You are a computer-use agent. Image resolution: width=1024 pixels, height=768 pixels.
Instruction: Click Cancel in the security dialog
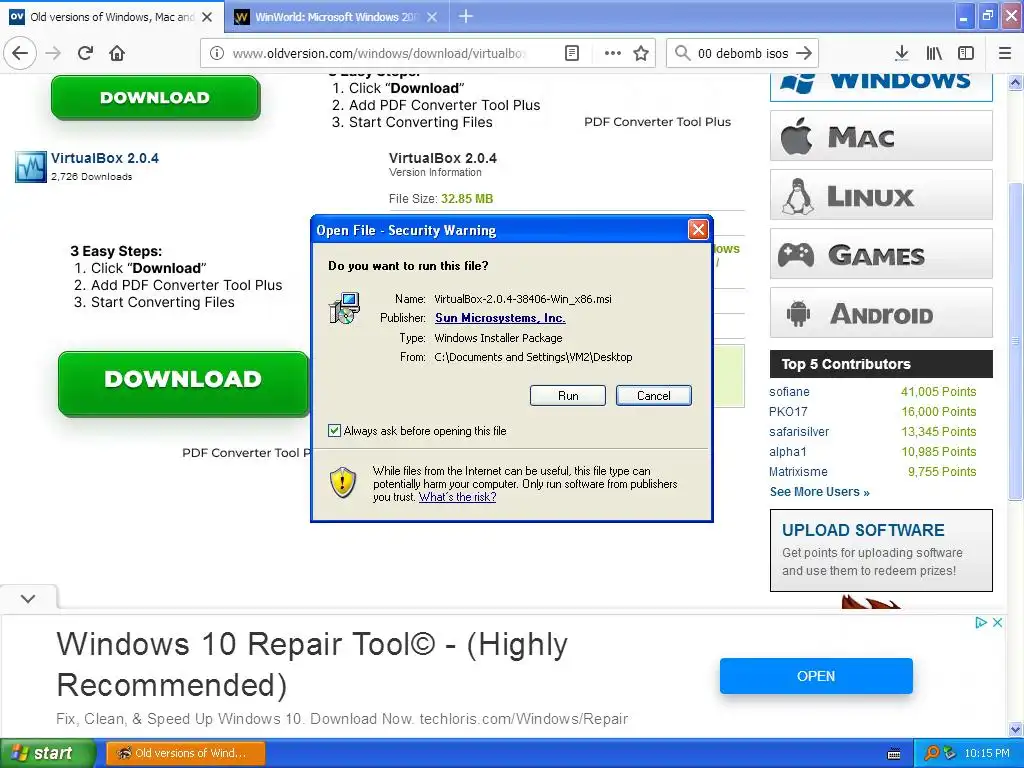[x=654, y=396]
